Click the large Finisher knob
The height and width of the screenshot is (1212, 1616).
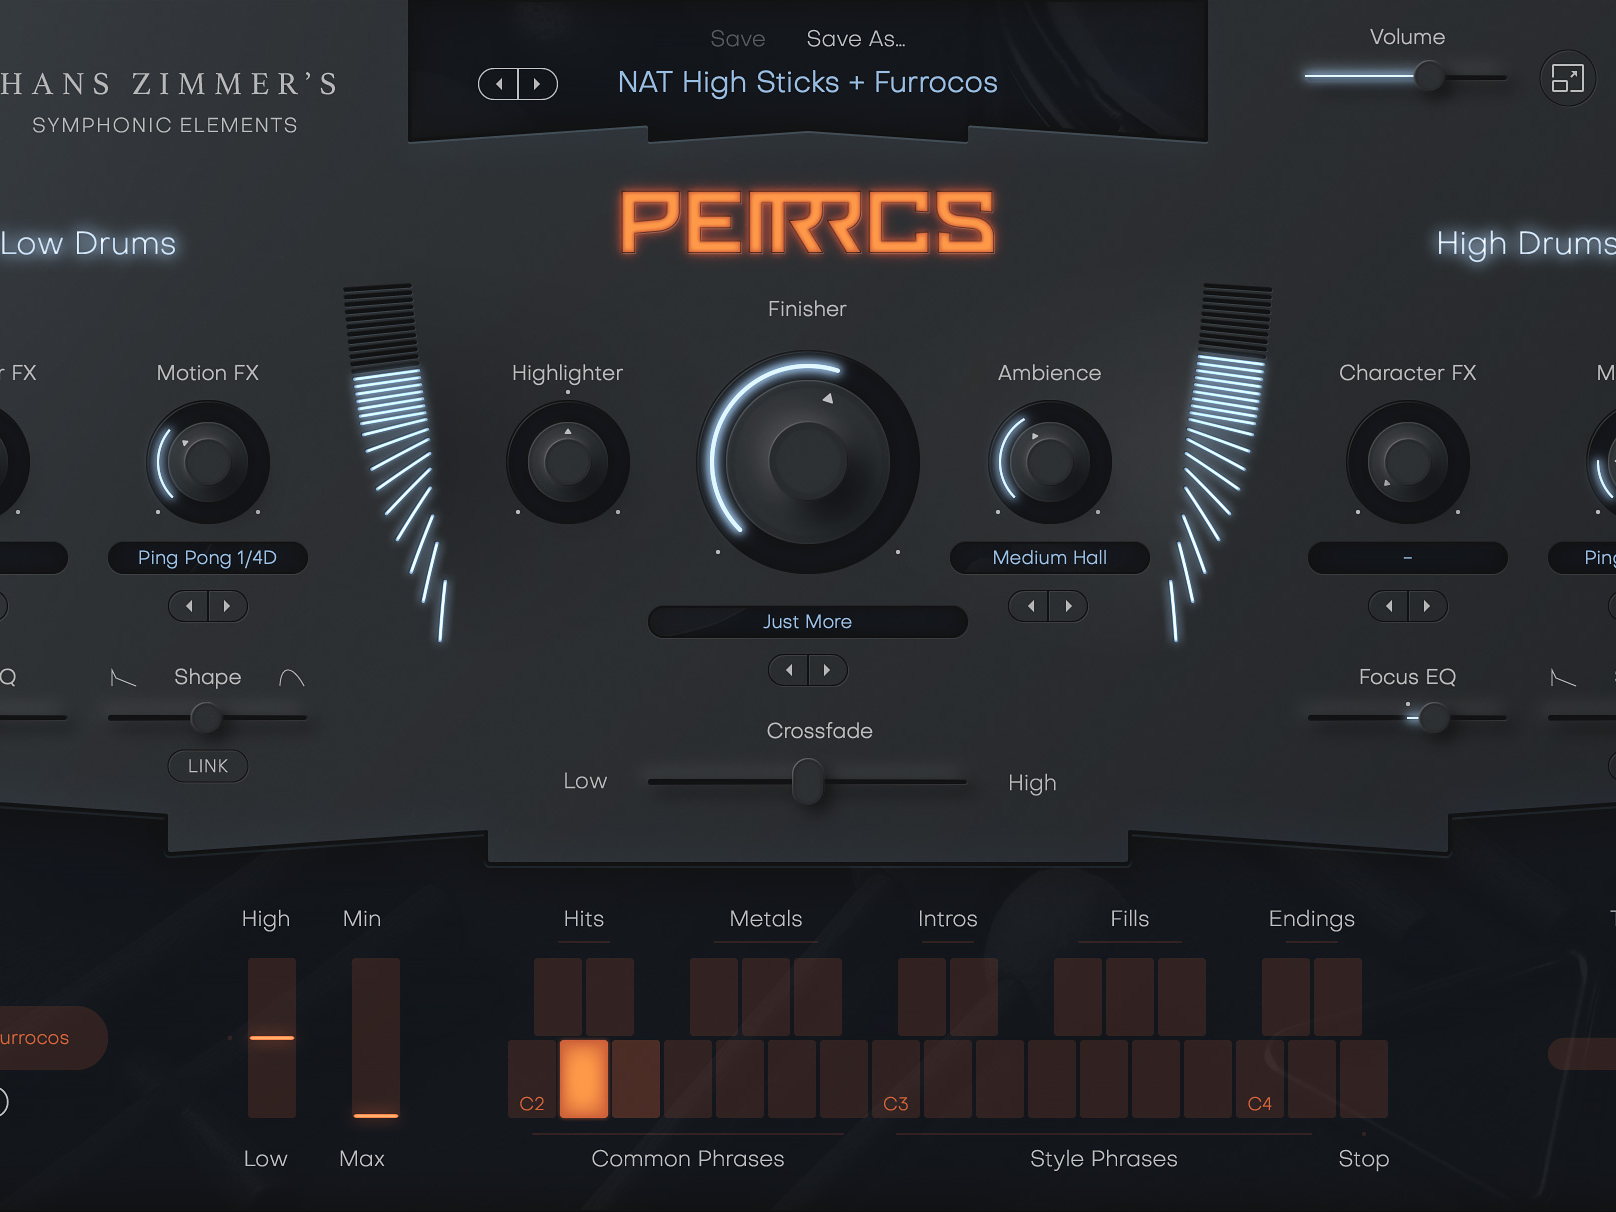click(x=807, y=461)
